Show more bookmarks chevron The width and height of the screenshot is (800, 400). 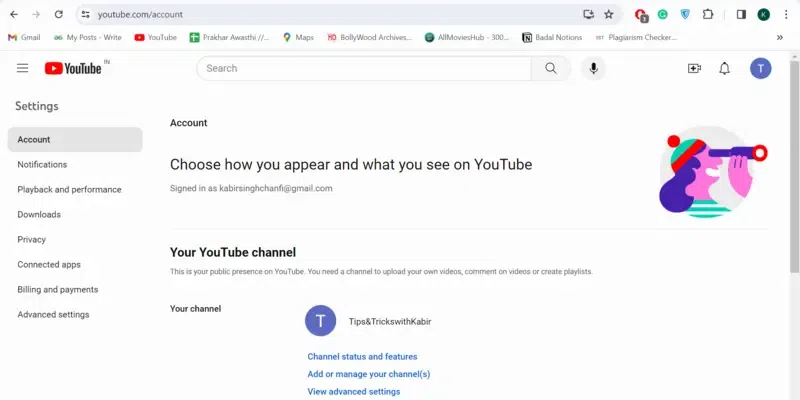(780, 37)
